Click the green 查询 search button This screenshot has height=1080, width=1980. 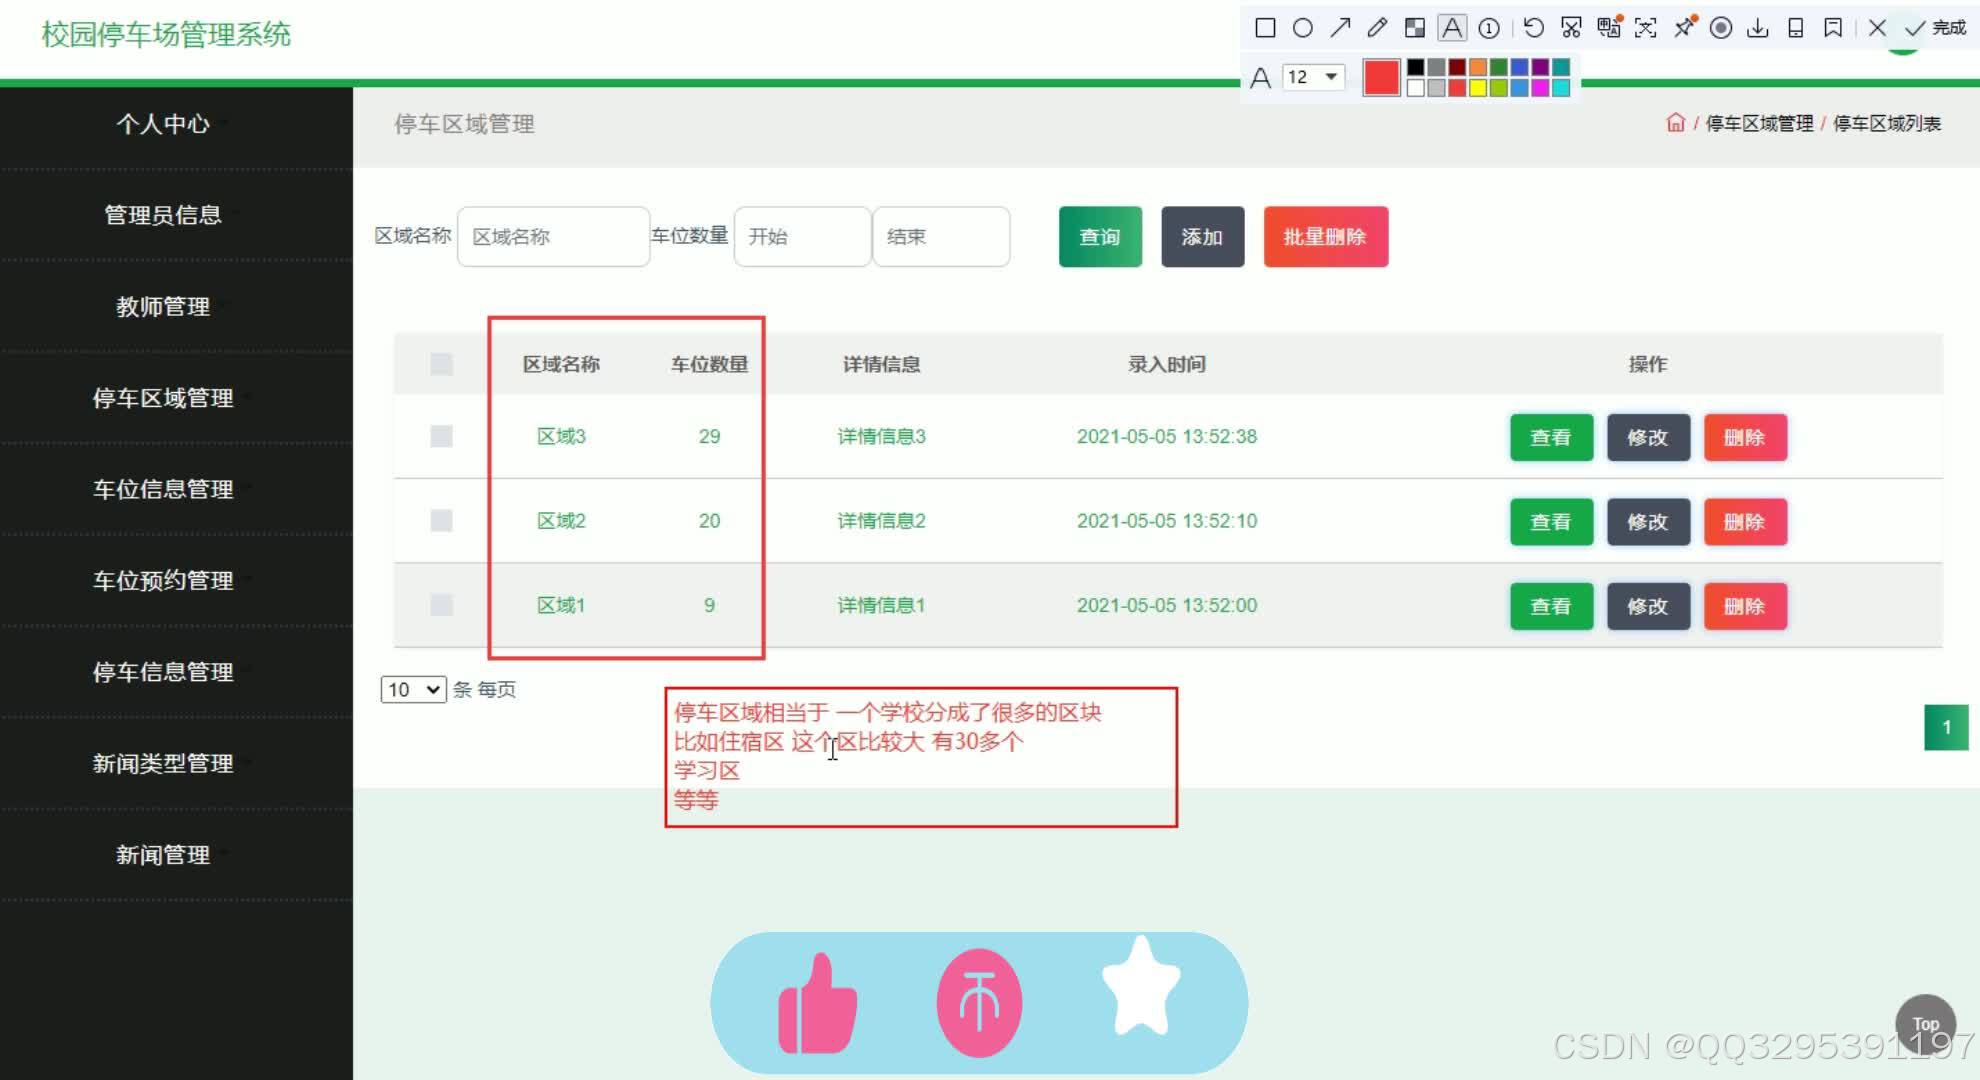click(1100, 237)
